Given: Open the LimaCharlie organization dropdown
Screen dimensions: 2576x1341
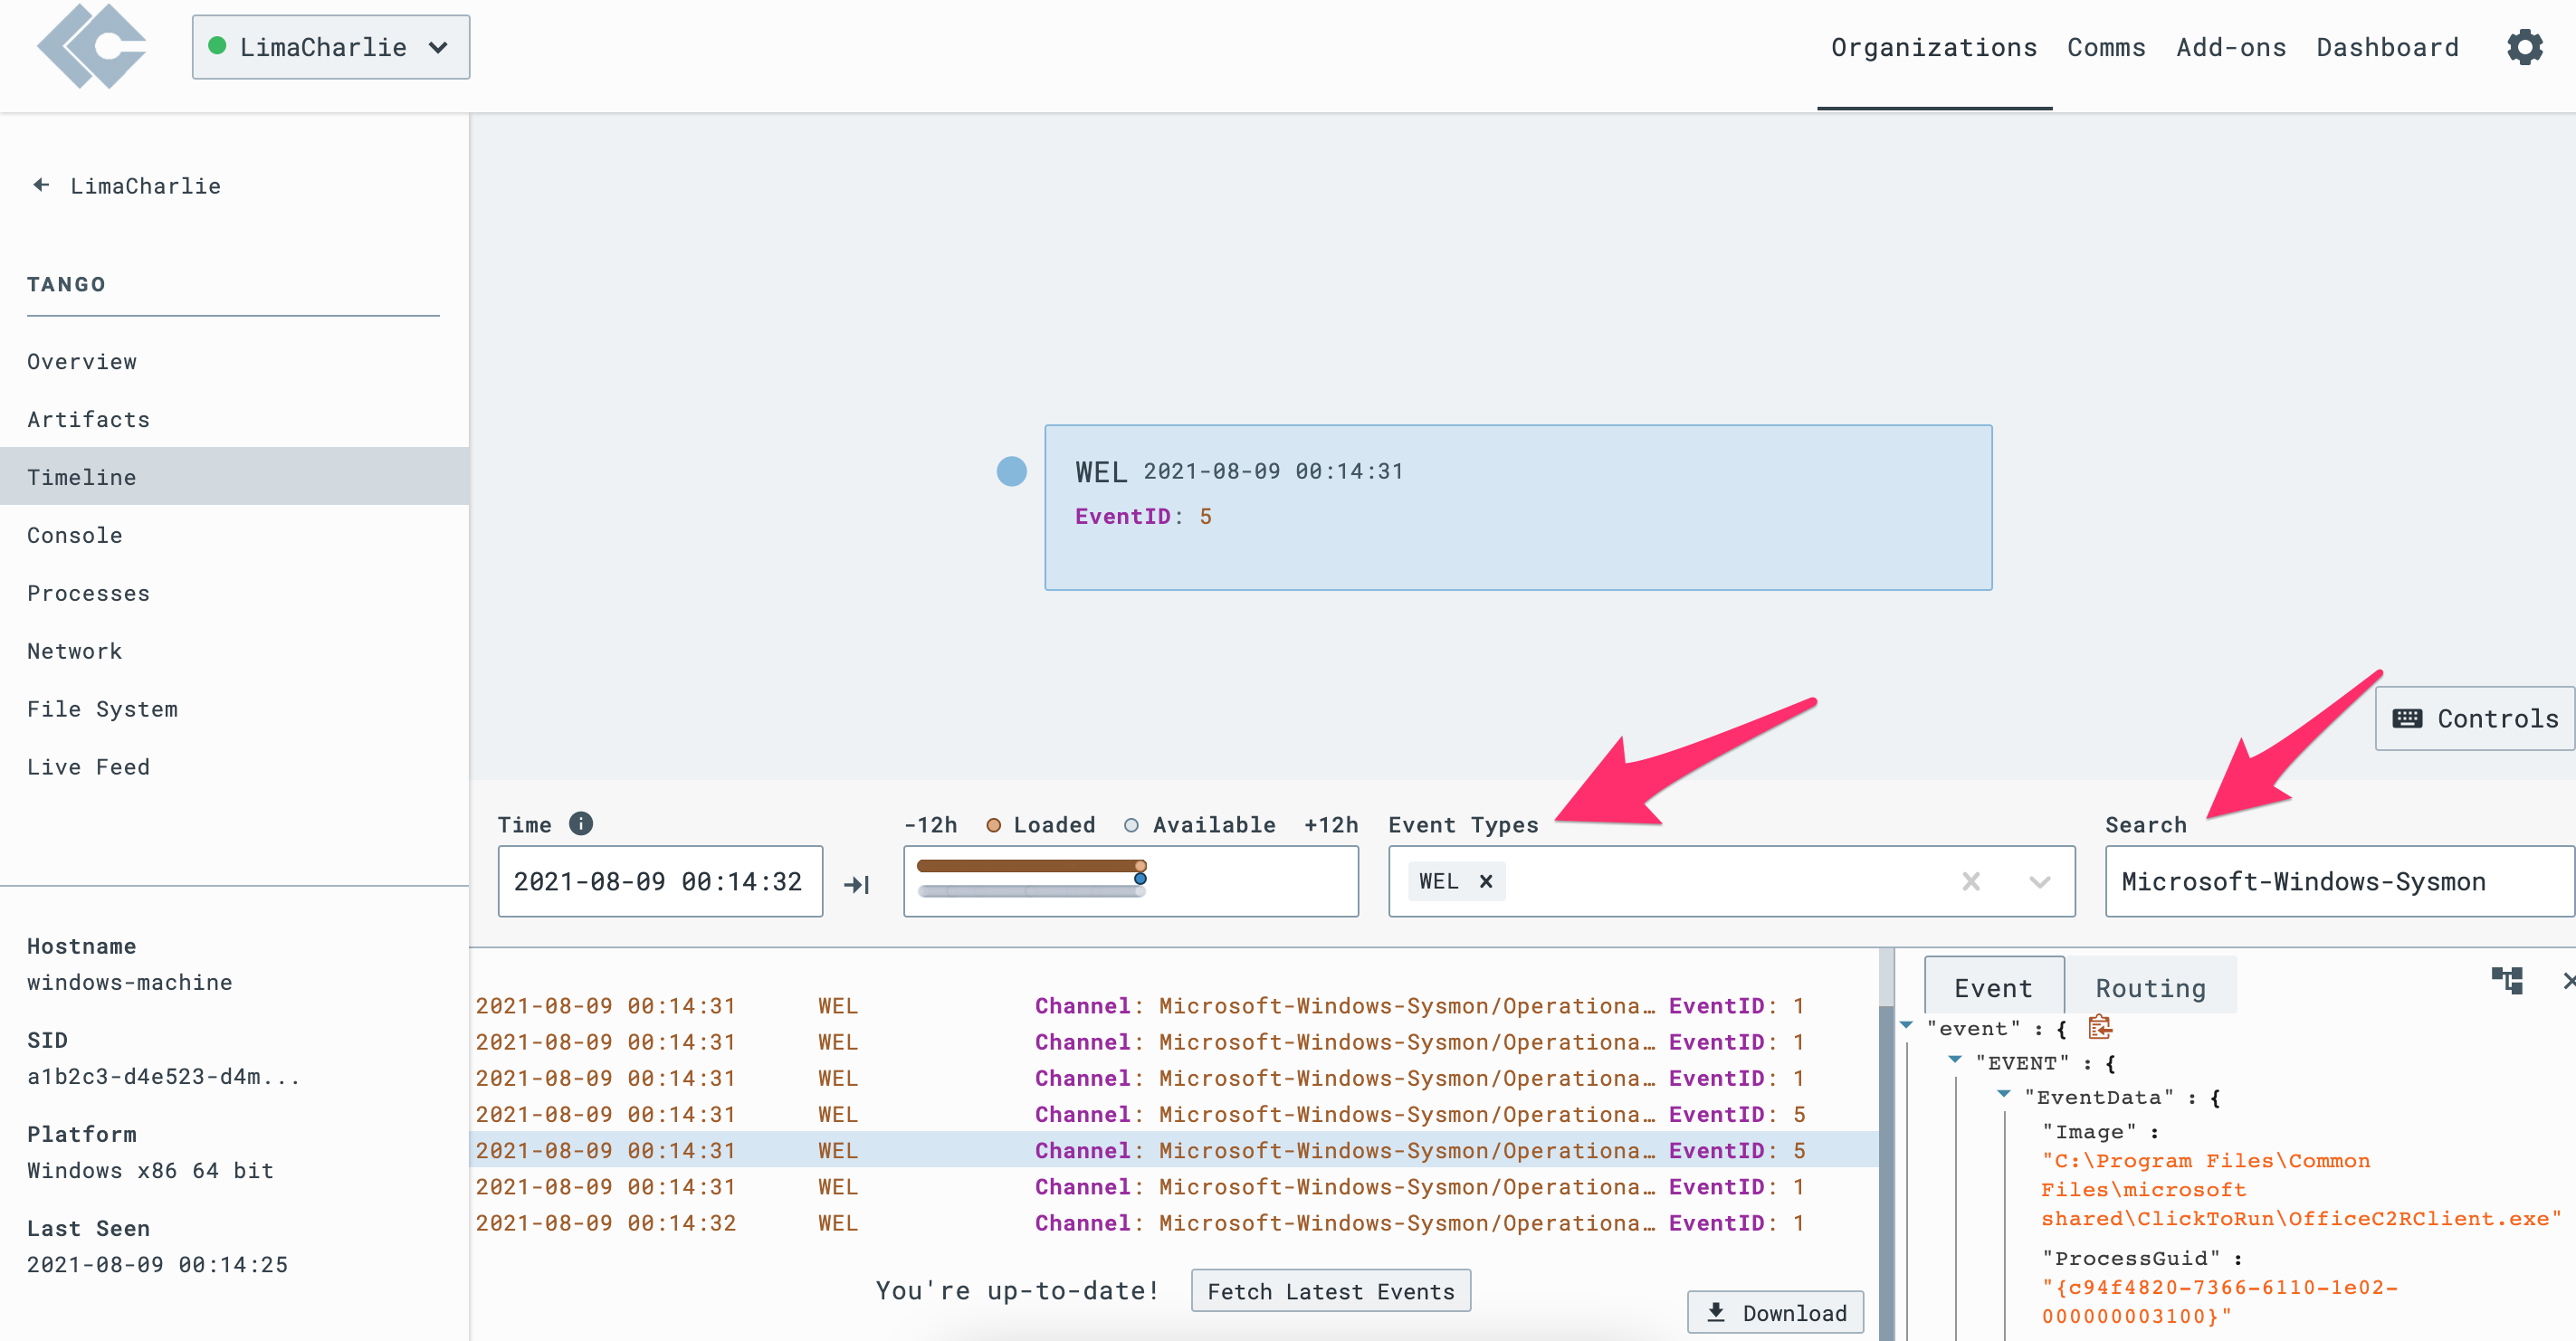Looking at the screenshot, I should 330,47.
